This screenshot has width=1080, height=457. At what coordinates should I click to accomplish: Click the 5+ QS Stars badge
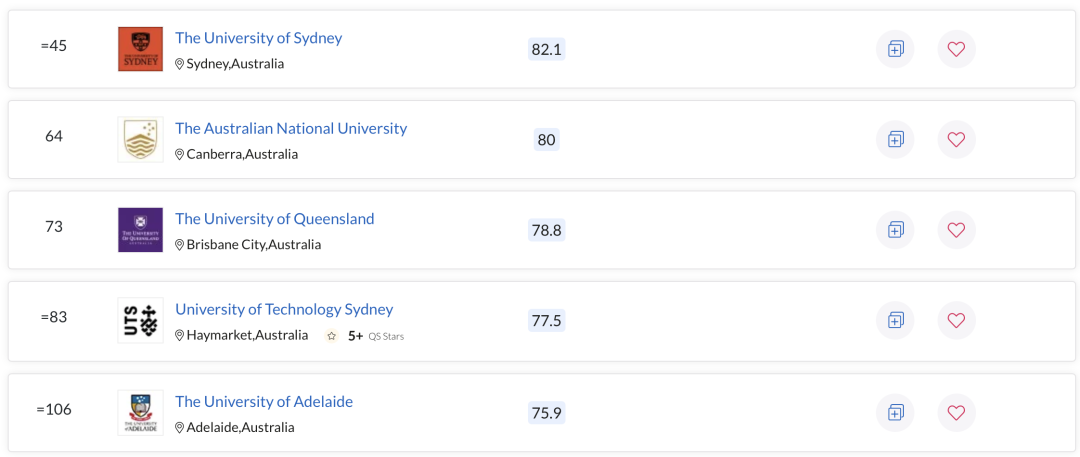tap(364, 336)
